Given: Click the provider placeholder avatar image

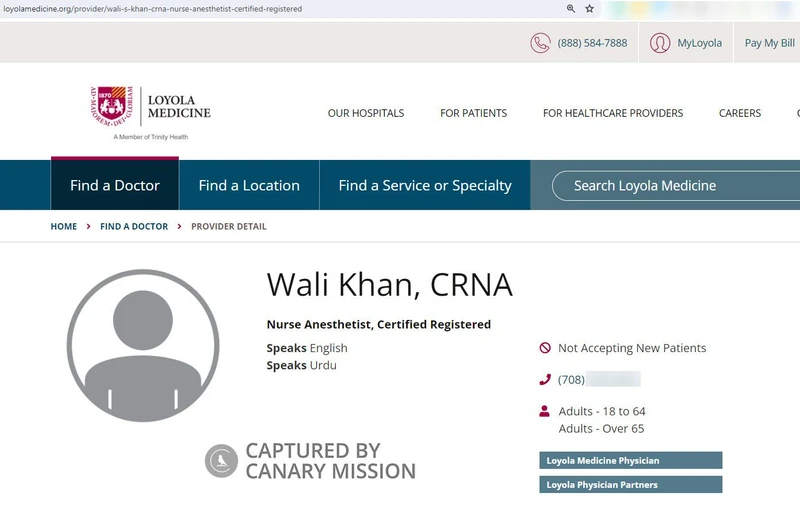Looking at the screenshot, I should pyautogui.click(x=143, y=346).
